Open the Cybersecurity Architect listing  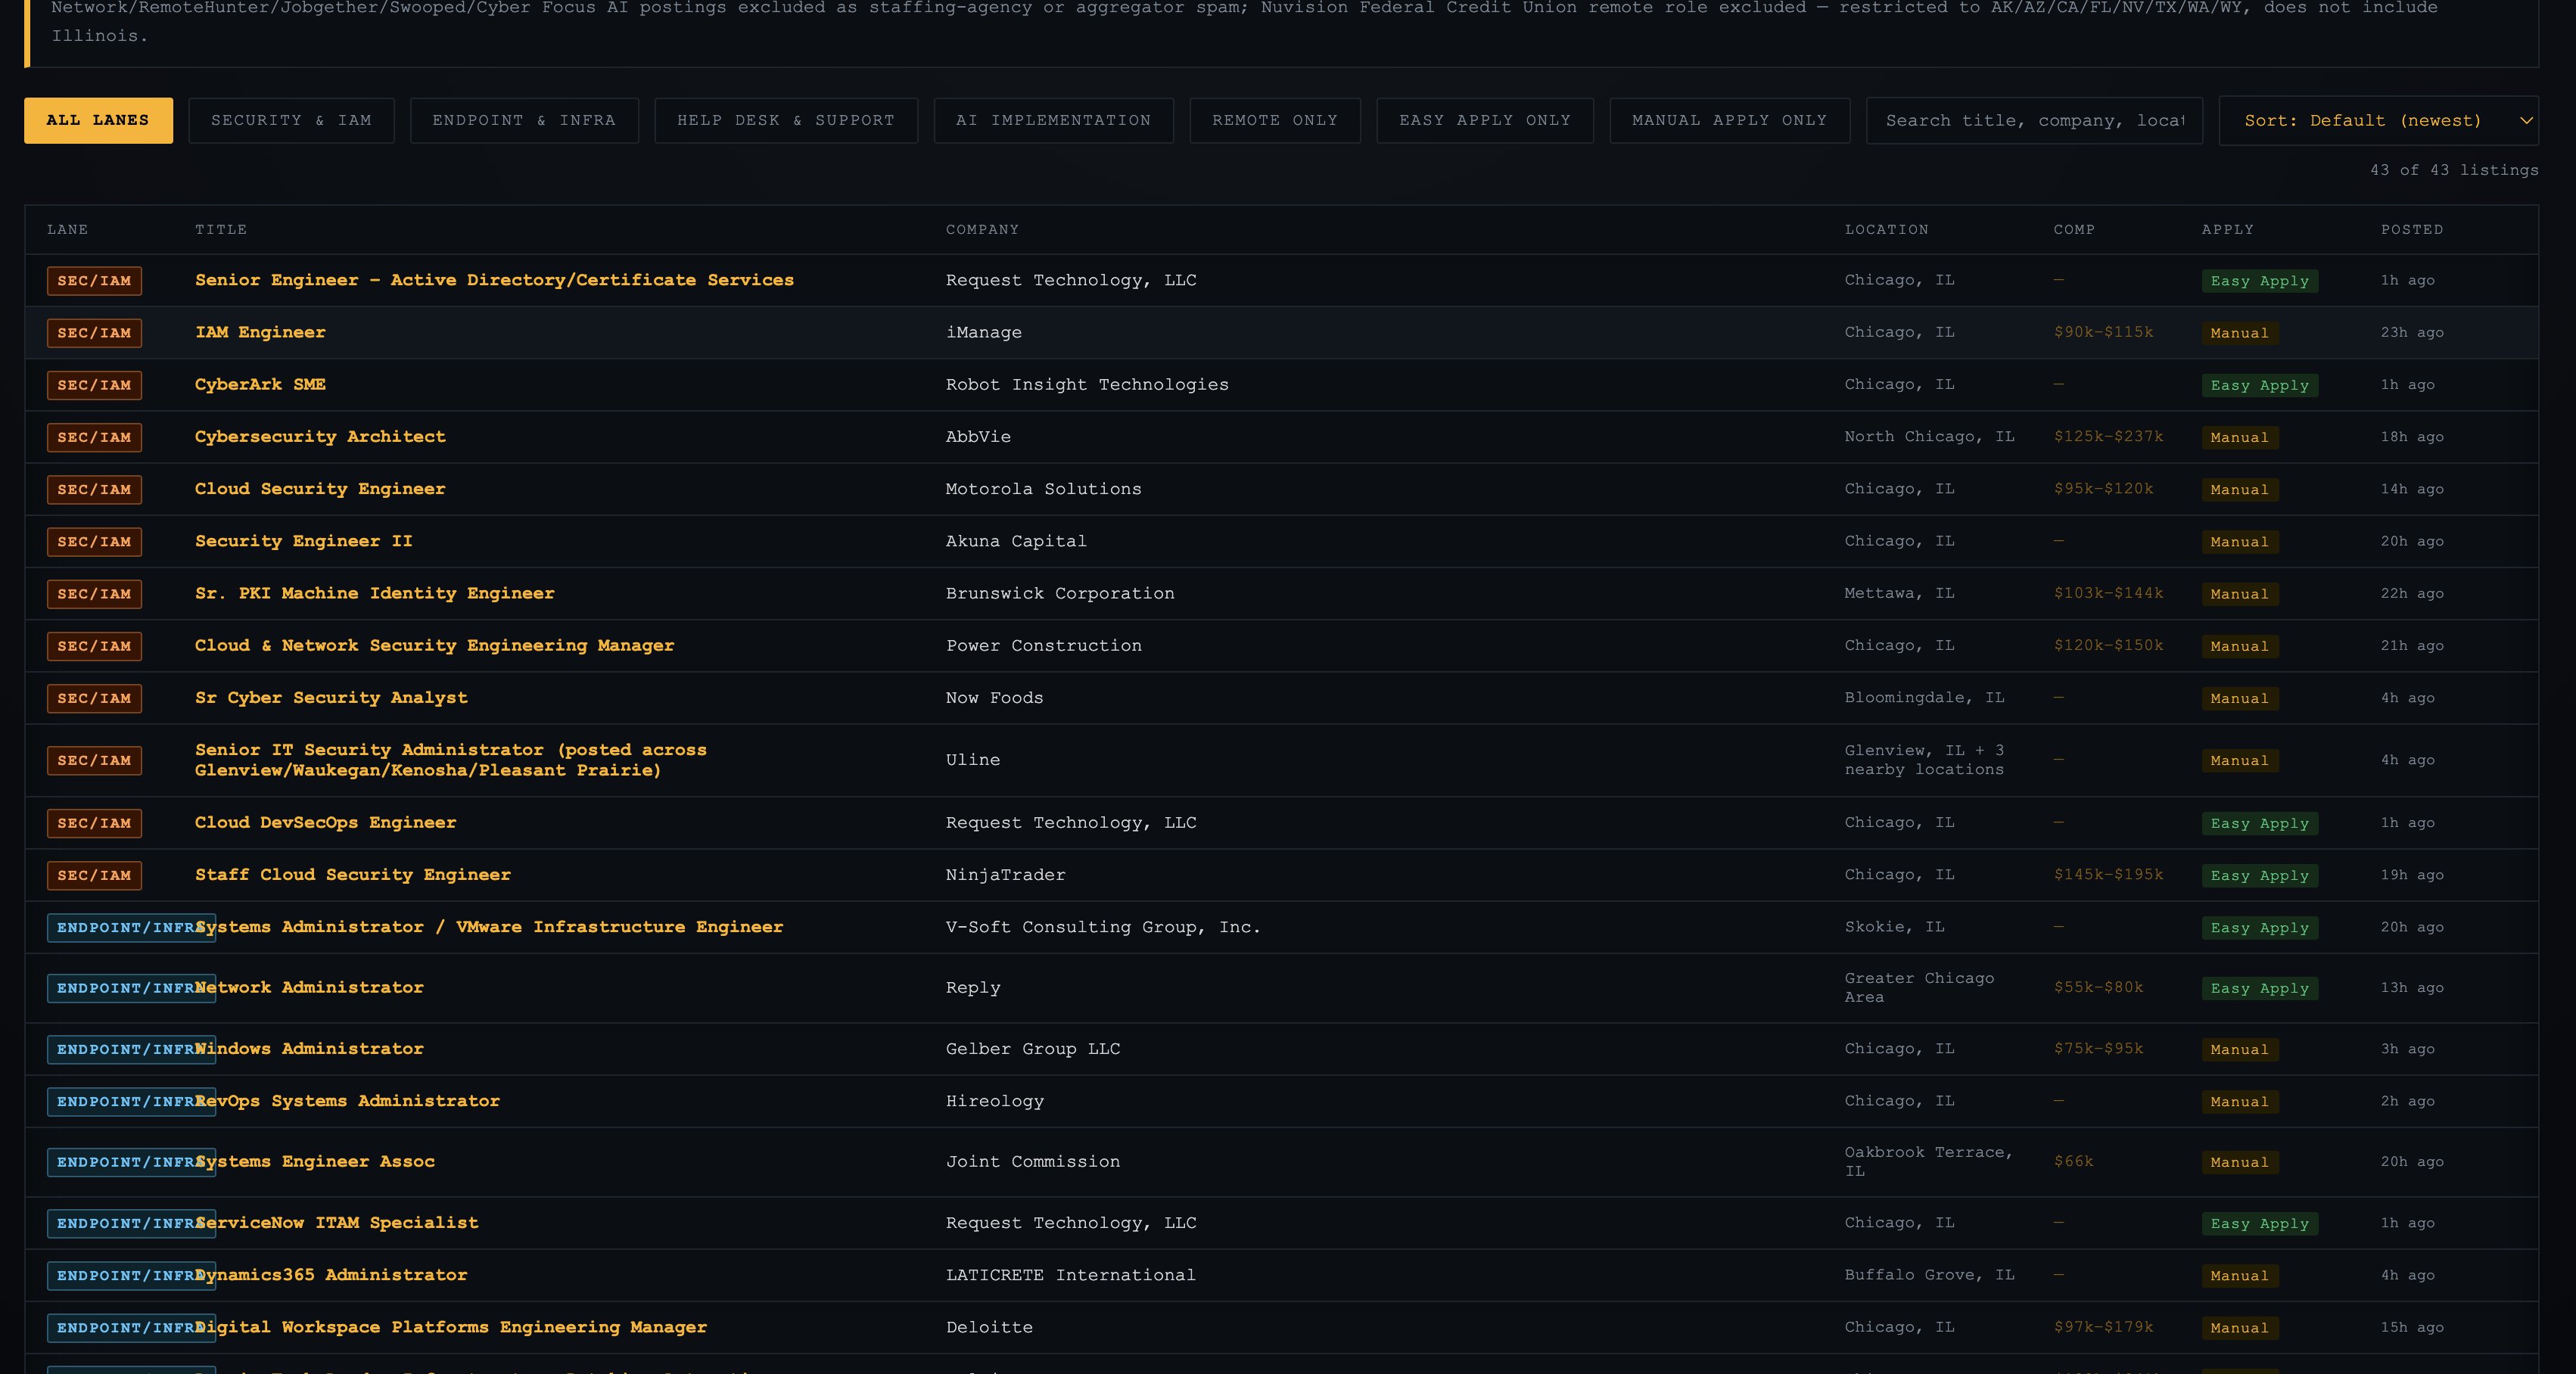coord(320,436)
